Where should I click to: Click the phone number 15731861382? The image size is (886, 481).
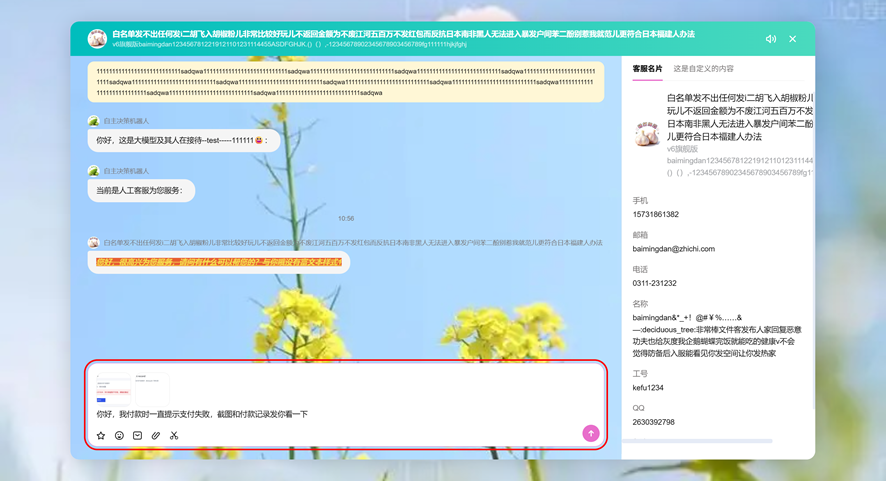(655, 214)
